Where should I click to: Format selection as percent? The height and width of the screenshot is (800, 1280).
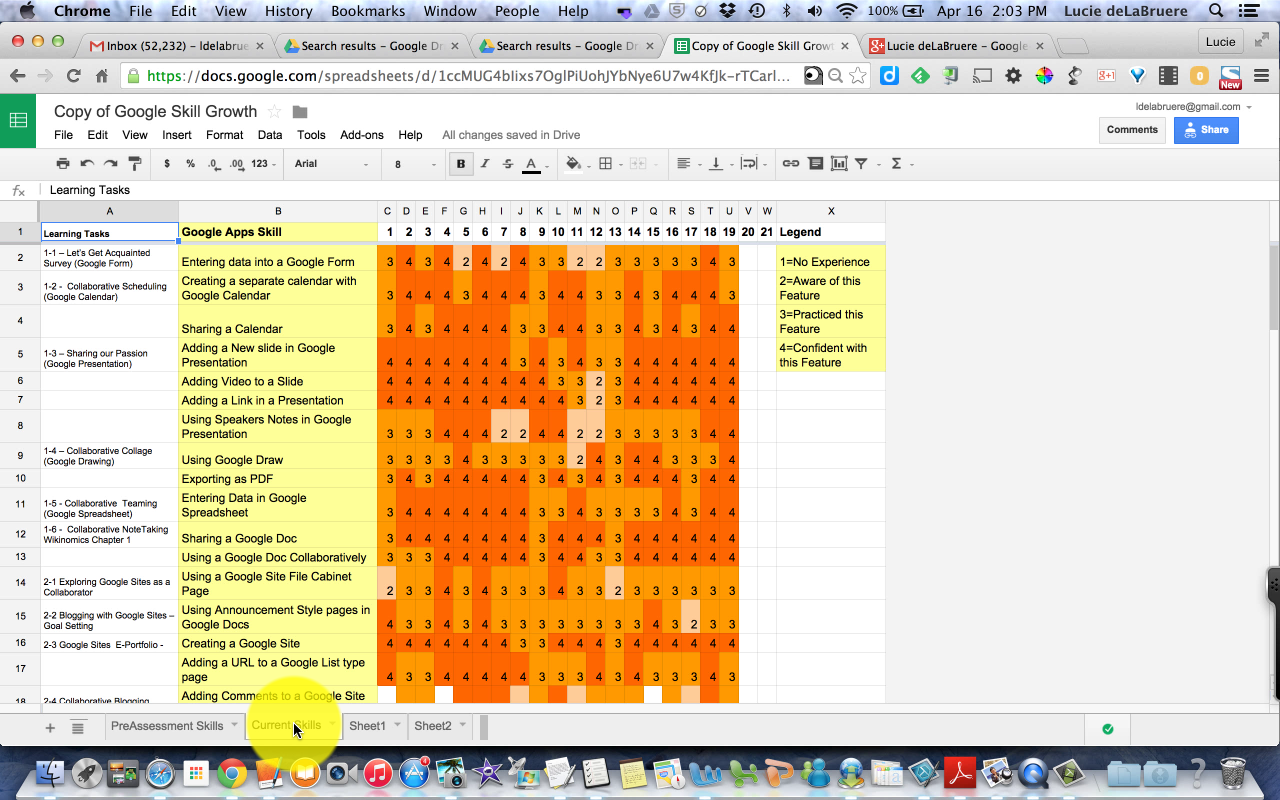[190, 164]
